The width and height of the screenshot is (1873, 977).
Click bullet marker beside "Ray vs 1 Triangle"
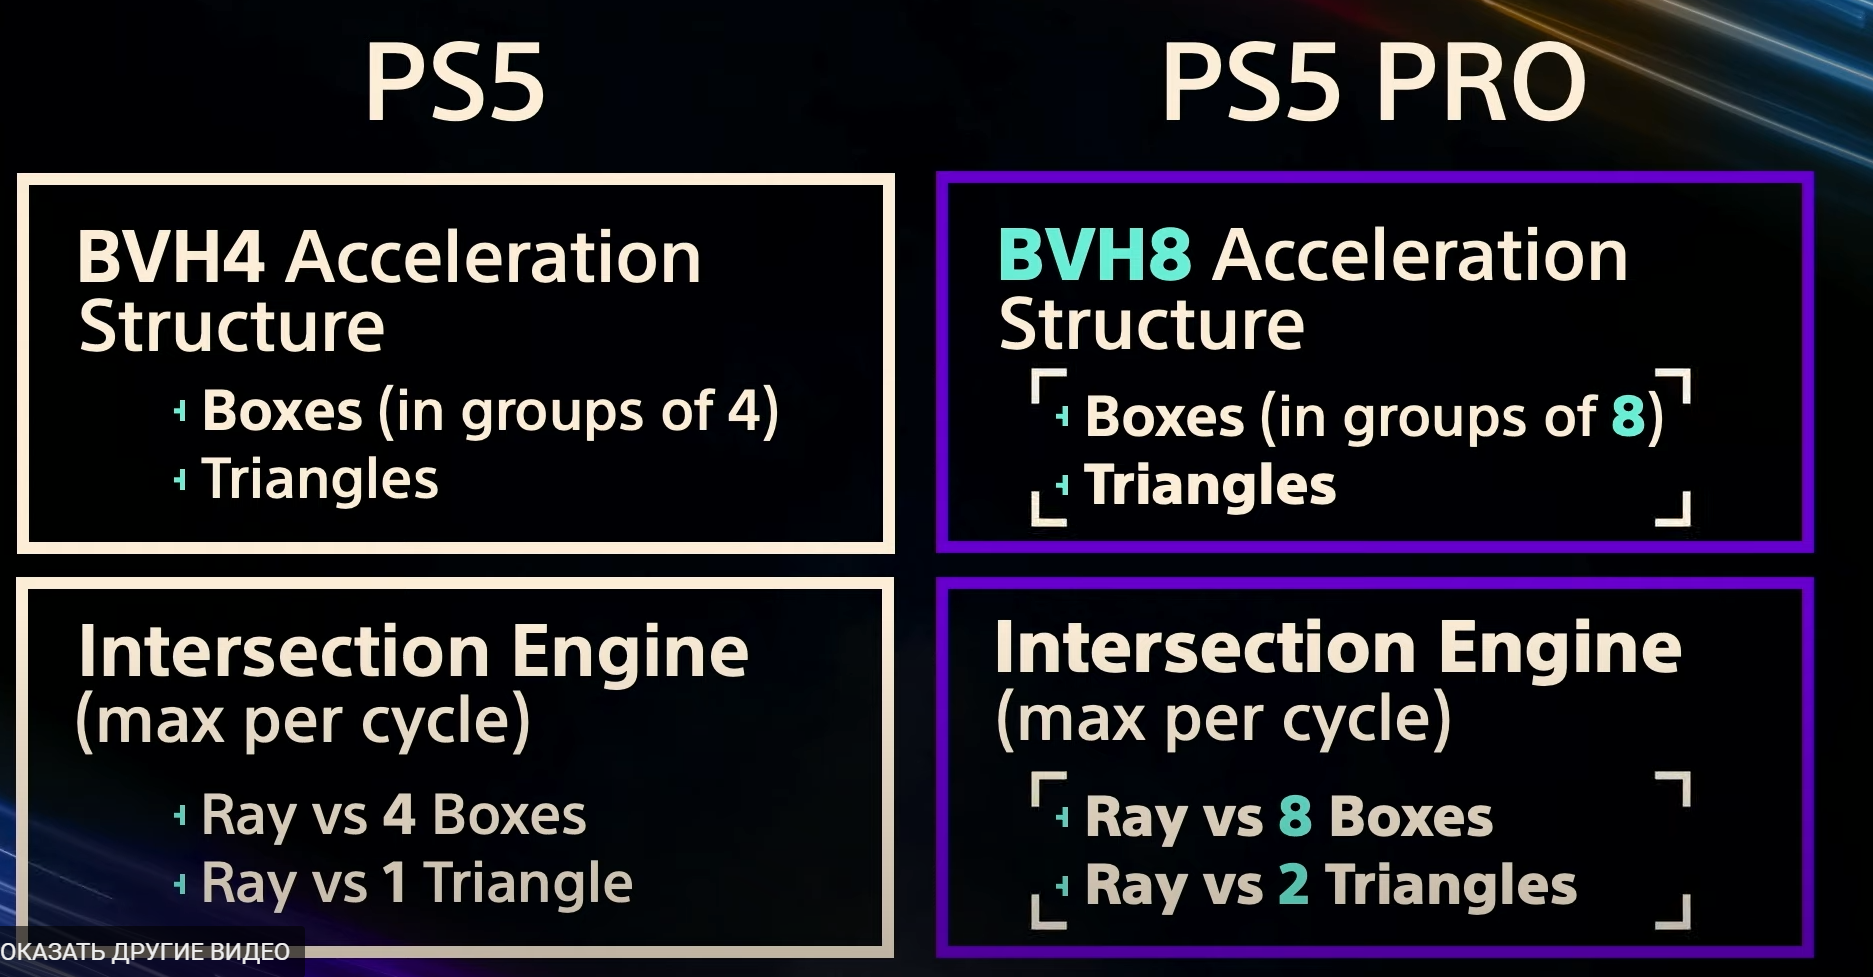tap(180, 884)
